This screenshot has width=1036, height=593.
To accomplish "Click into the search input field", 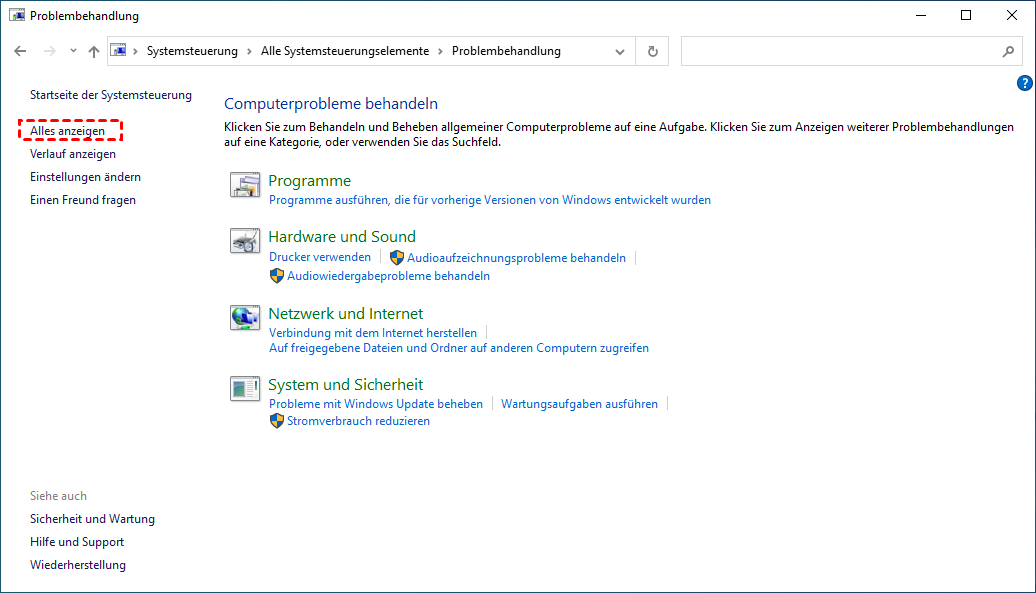I will point(840,51).
